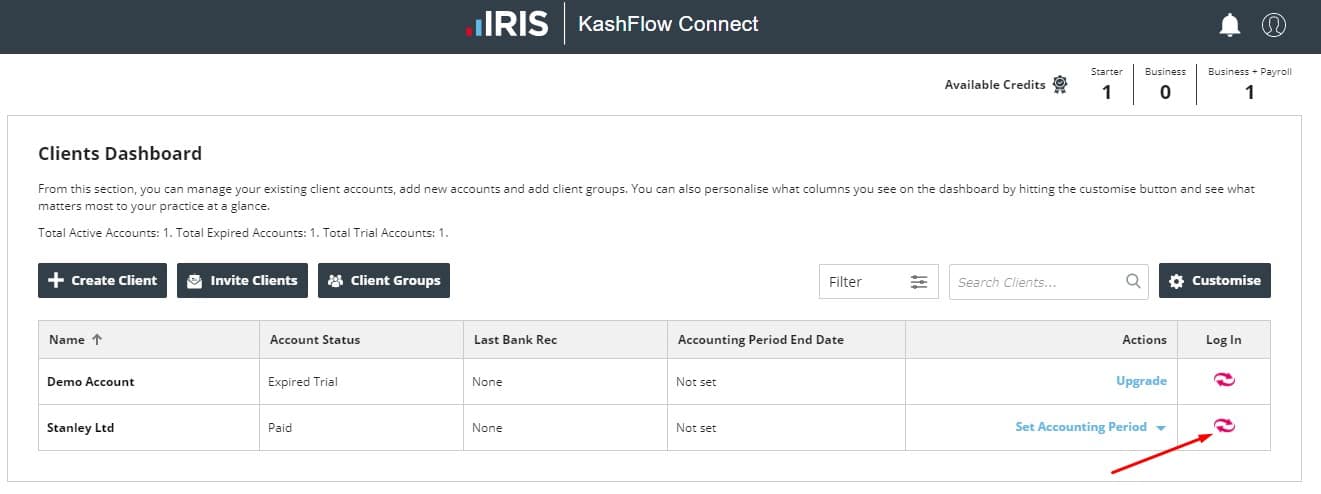Open the Filter dropdown

point(877,282)
